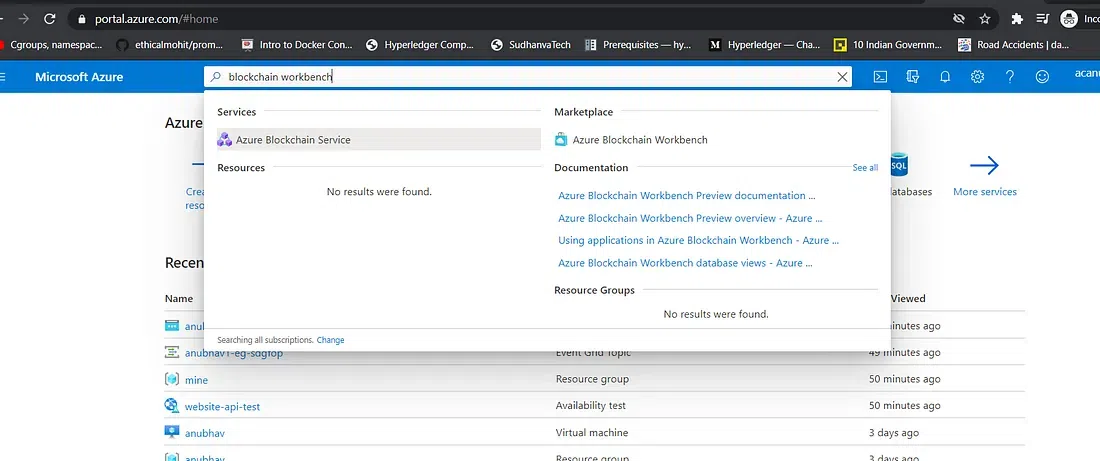Click More services arrow

tap(984, 166)
